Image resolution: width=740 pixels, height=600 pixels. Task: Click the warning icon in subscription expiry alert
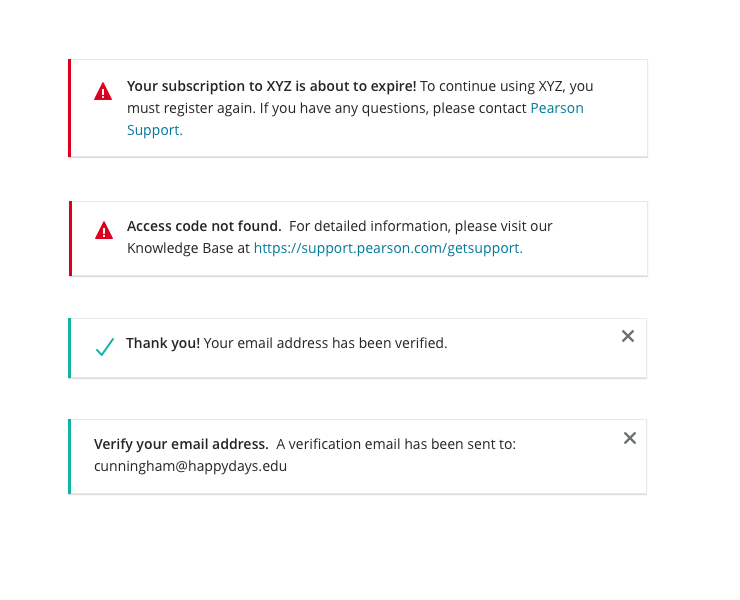click(103, 92)
